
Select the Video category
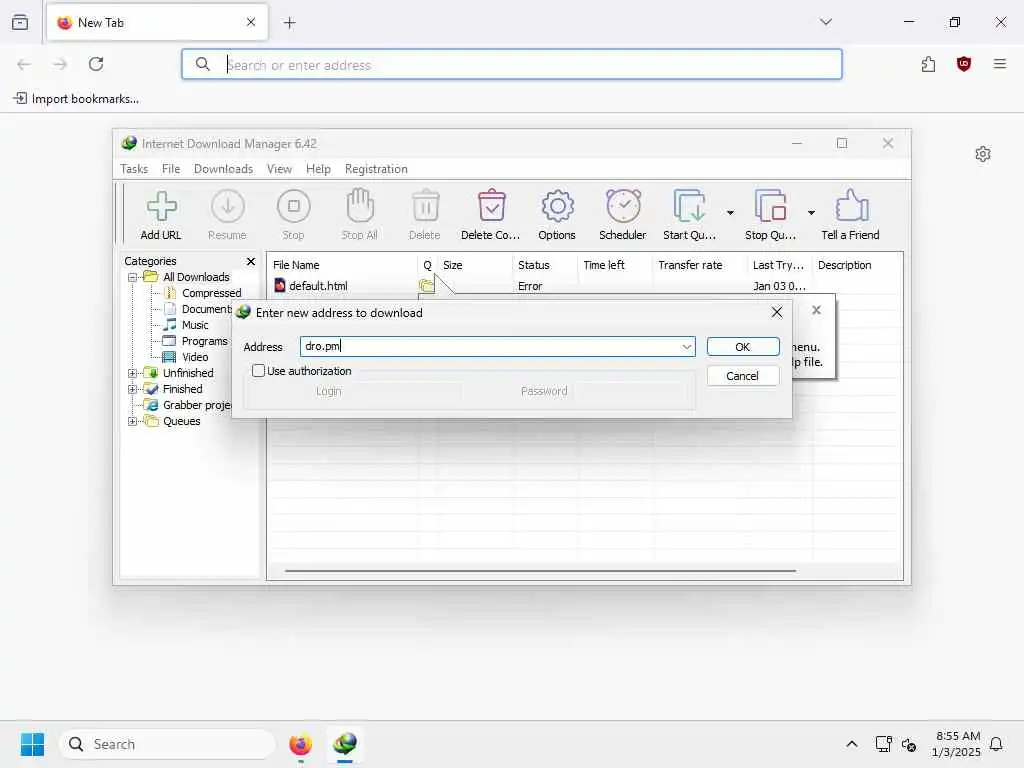coord(195,357)
